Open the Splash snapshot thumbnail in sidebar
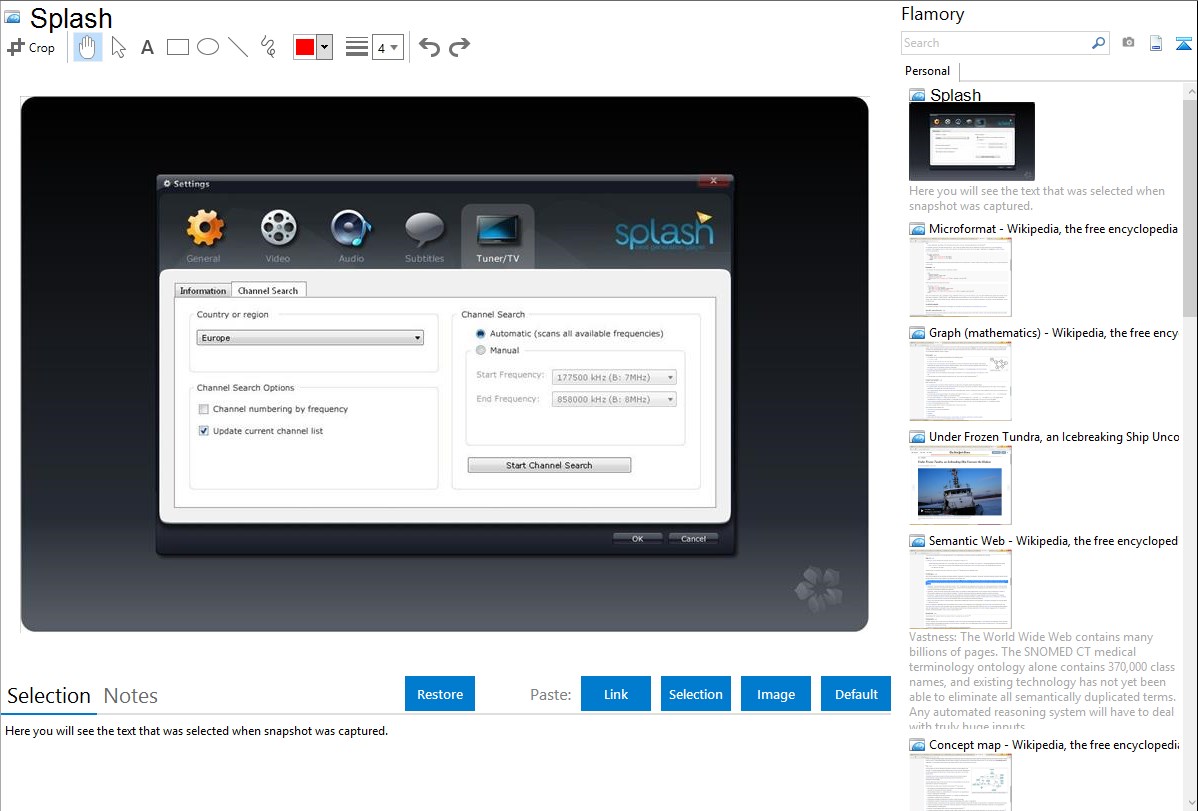Viewport: 1198px width, 811px height. click(972, 141)
